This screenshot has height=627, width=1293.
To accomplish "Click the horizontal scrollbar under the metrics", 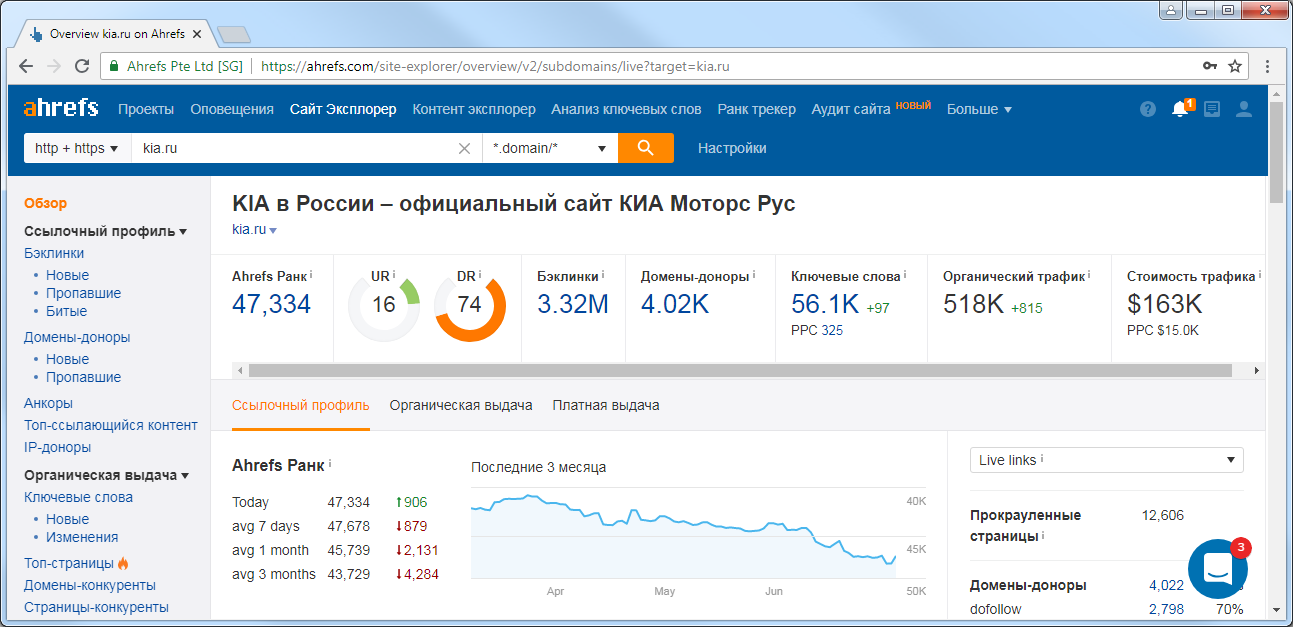I will (x=740, y=370).
